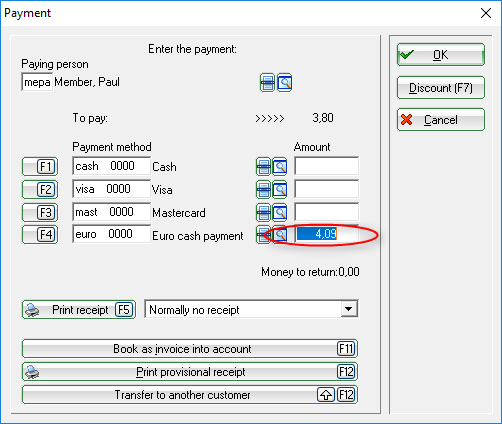This screenshot has height=424, width=502.
Task: Cancel the payment dialog
Action: pyautogui.click(x=441, y=119)
